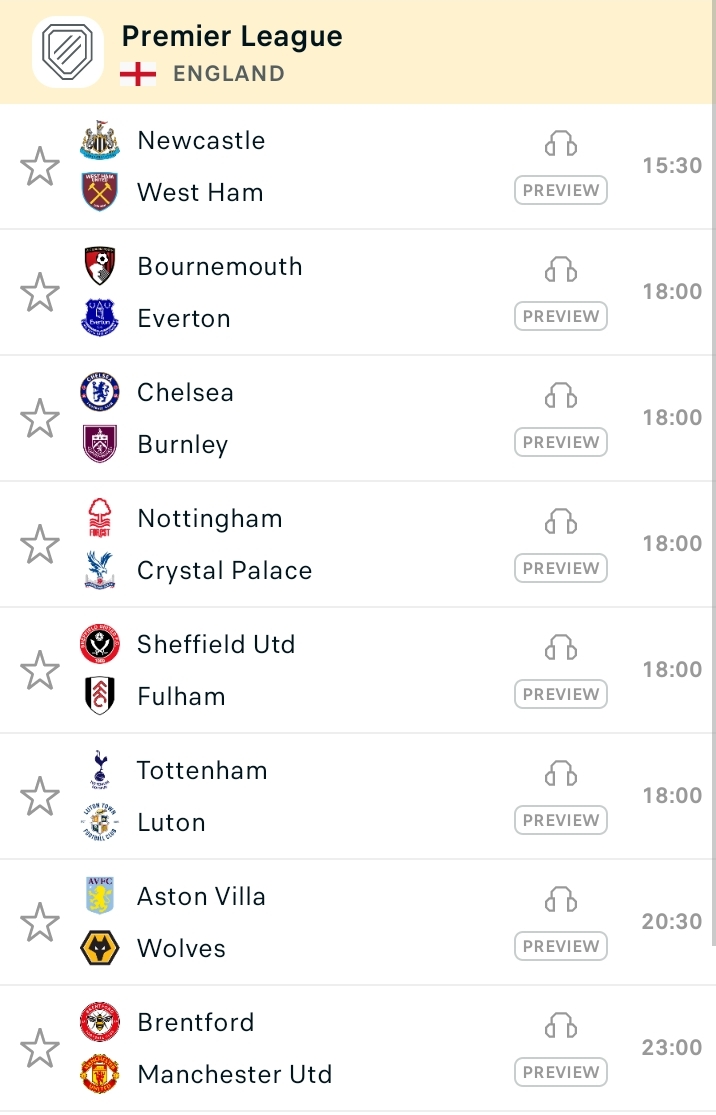Screen dimensions: 716x1115
Task: Favorite the Newcastle vs West Ham match
Action: 40,166
